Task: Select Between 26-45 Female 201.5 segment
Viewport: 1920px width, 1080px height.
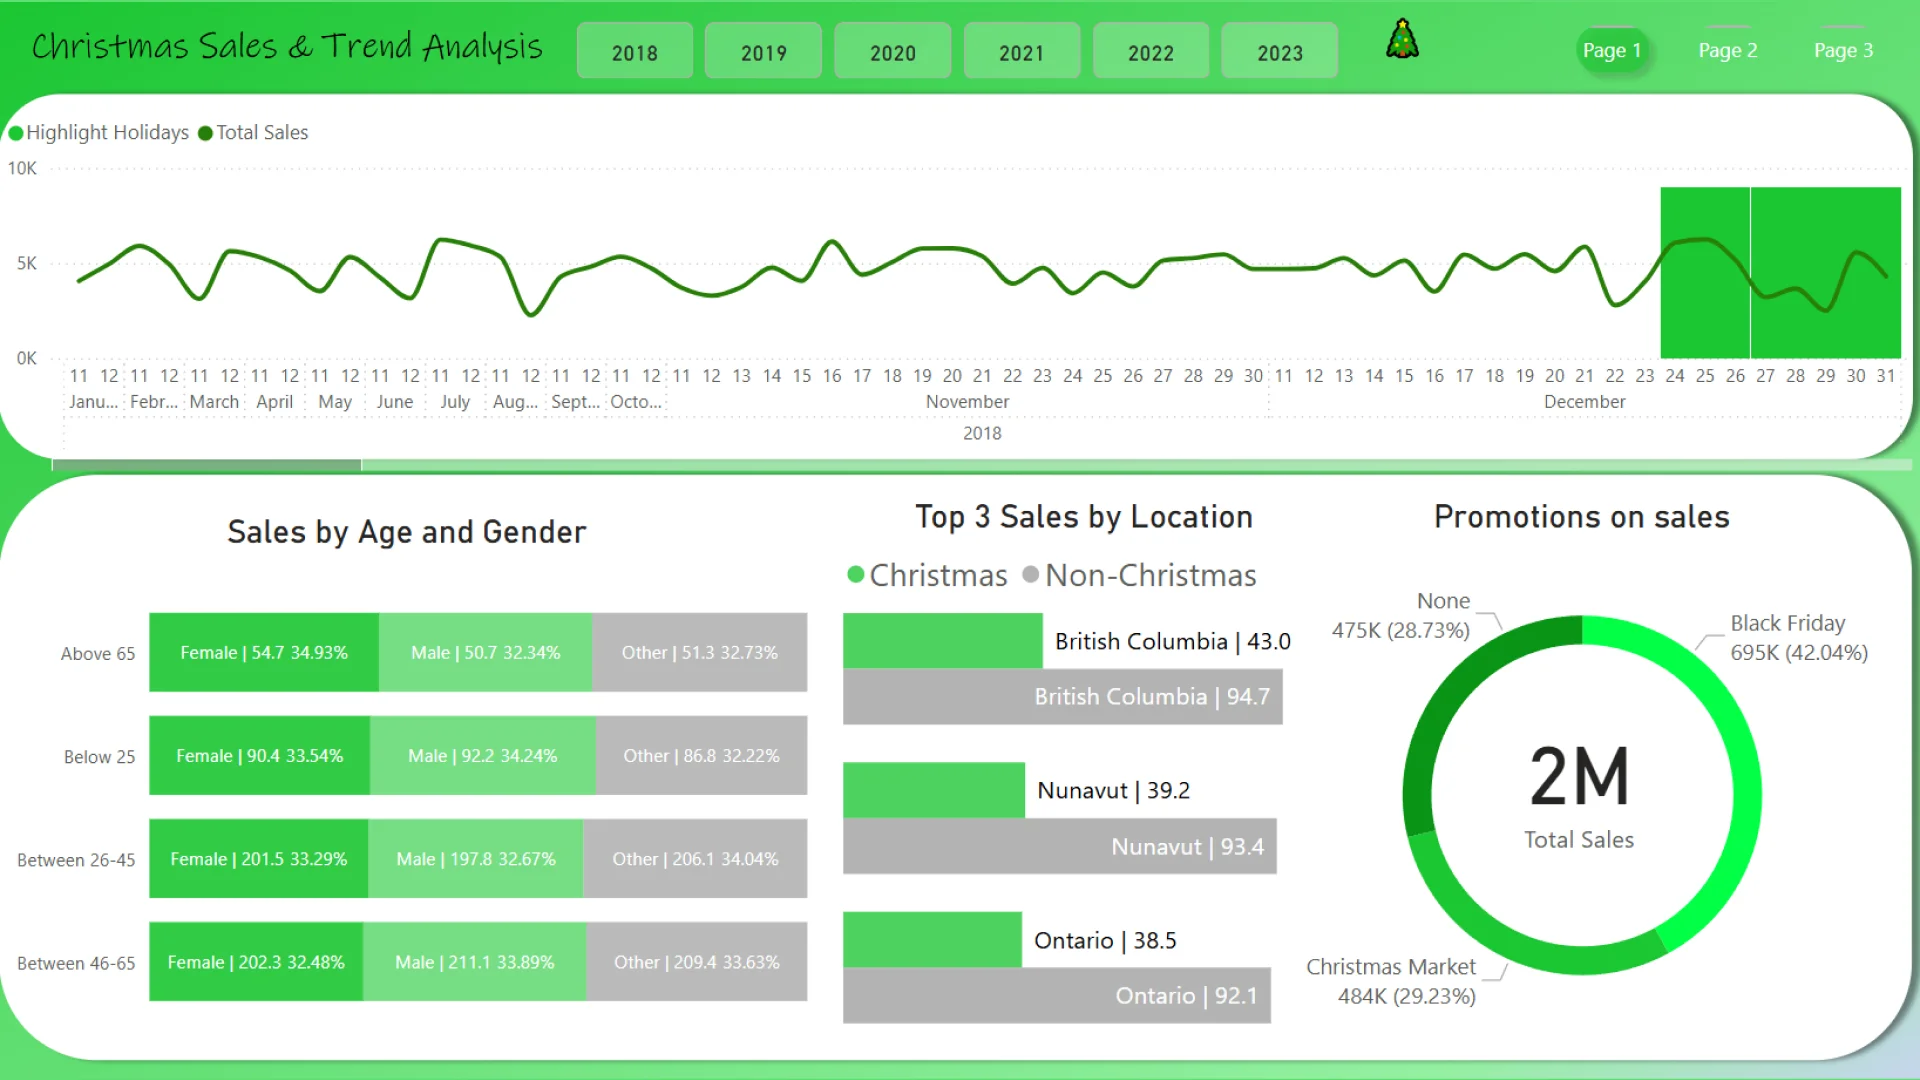Action: point(259,859)
